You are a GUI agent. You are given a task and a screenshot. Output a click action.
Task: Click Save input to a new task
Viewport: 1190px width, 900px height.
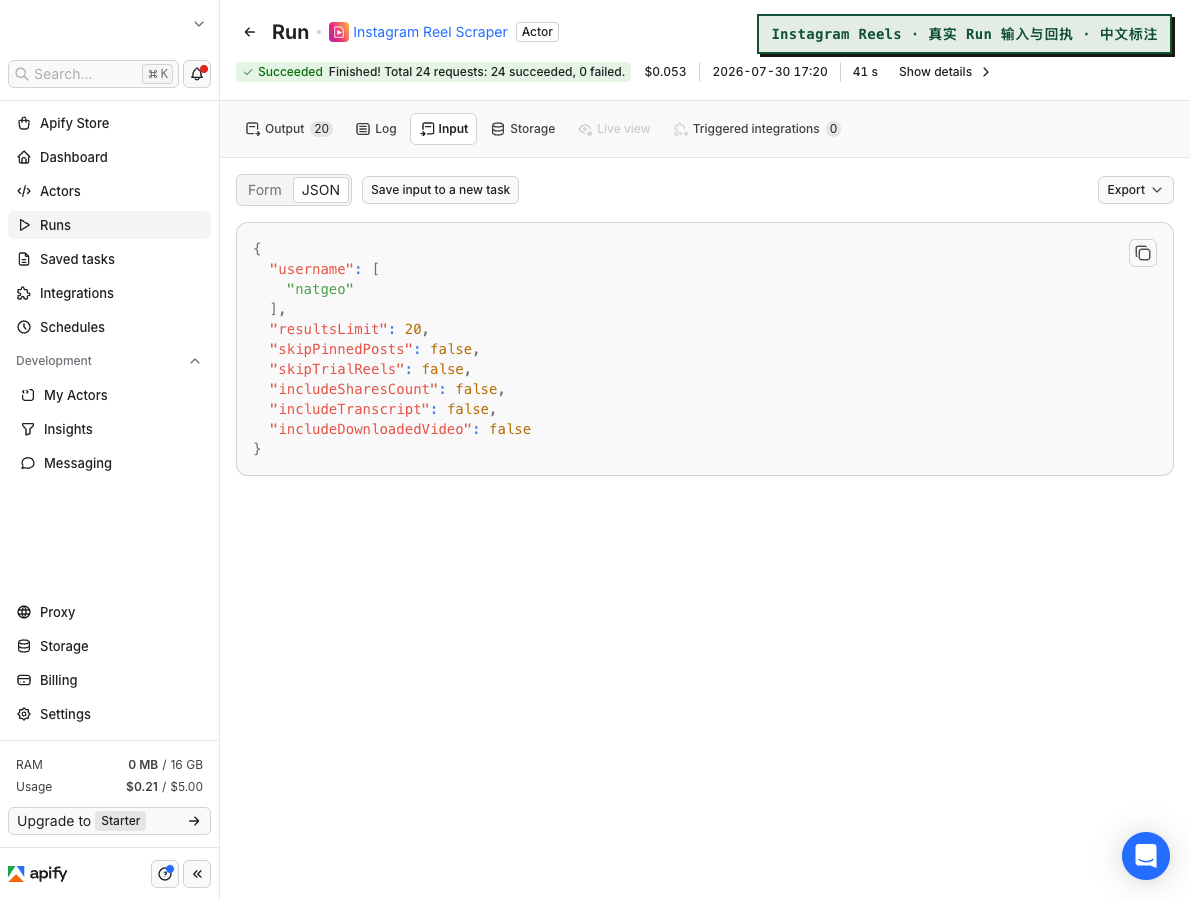[x=440, y=190]
